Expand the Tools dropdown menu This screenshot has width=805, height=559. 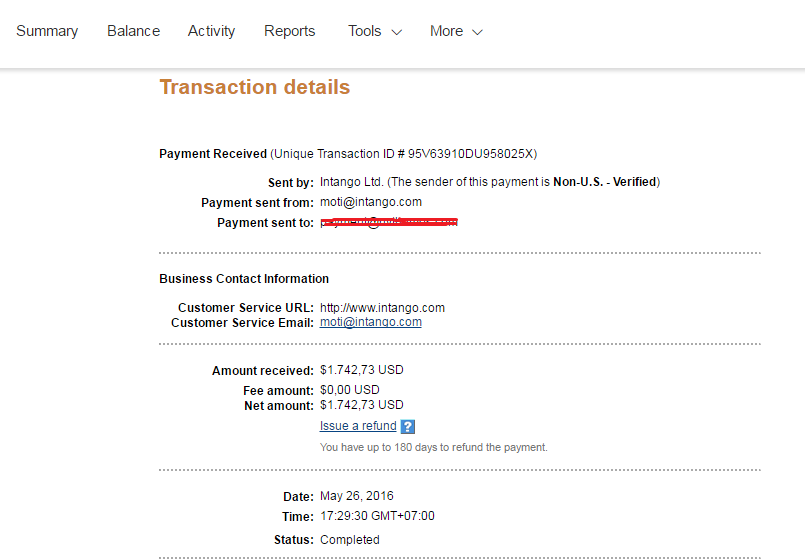point(375,31)
